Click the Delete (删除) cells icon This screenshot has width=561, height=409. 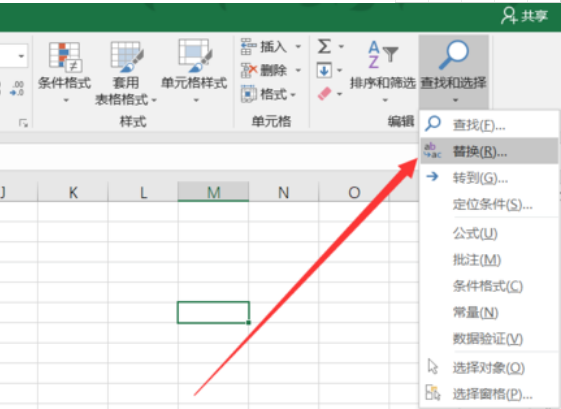pos(249,70)
